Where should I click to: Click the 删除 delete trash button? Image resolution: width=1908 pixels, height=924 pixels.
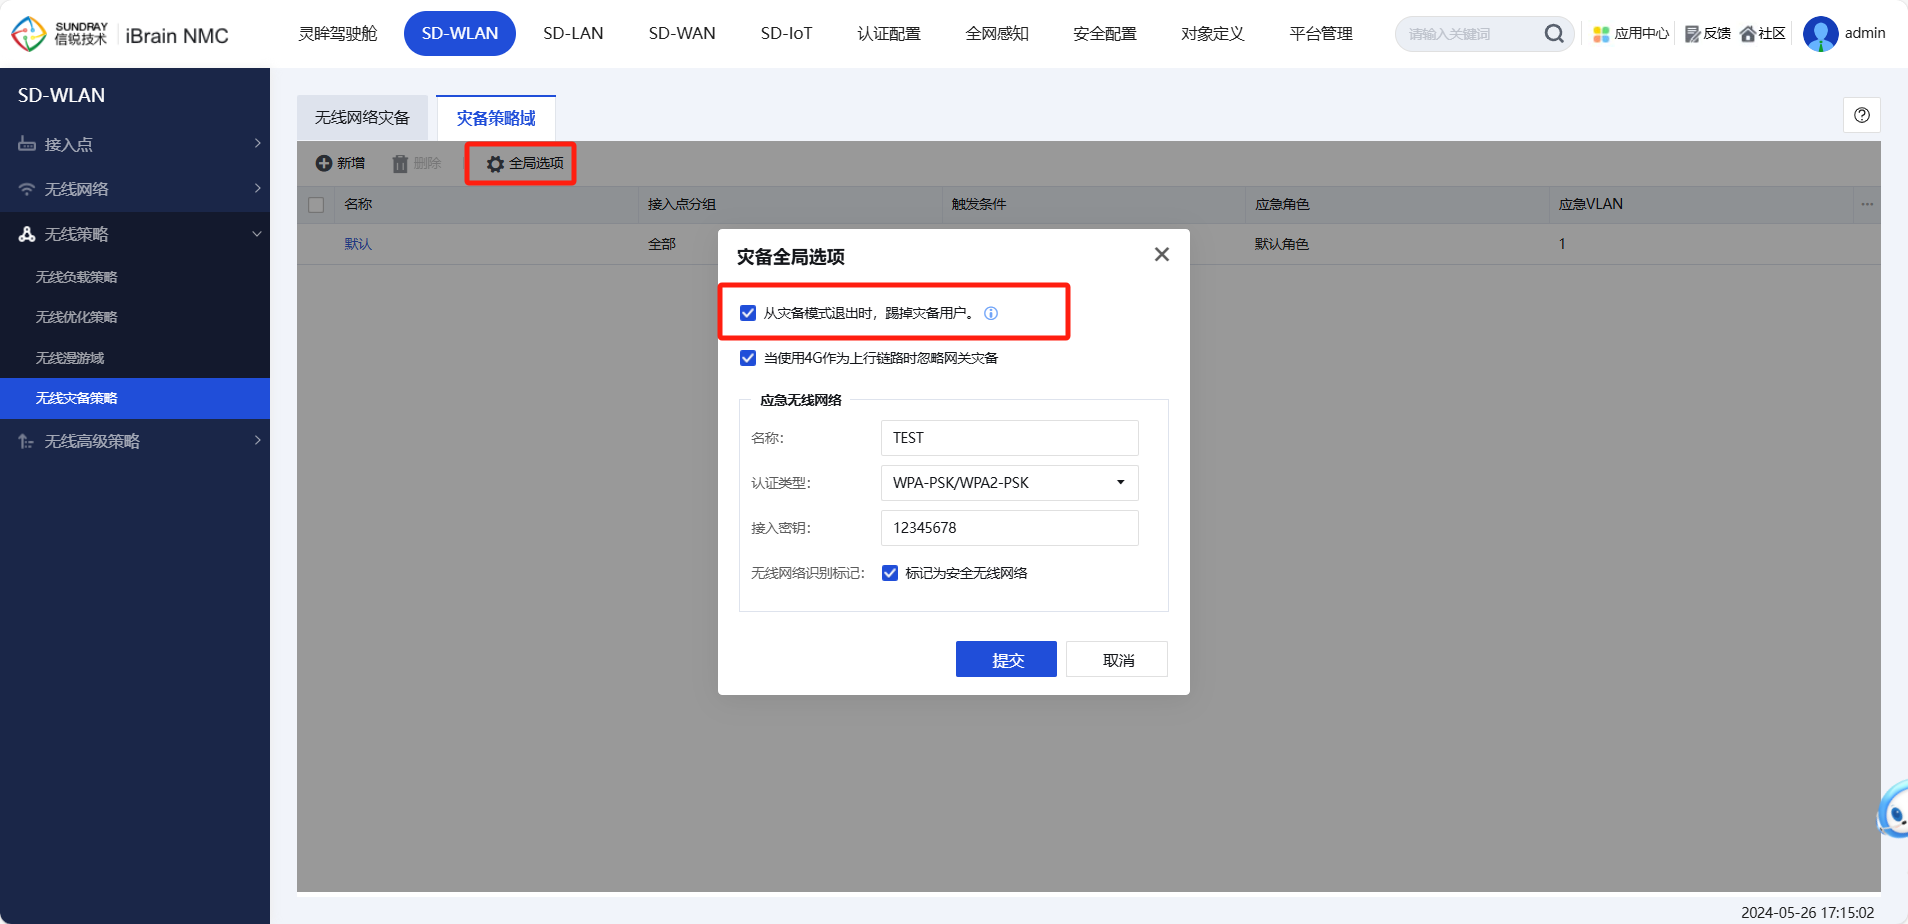416,163
